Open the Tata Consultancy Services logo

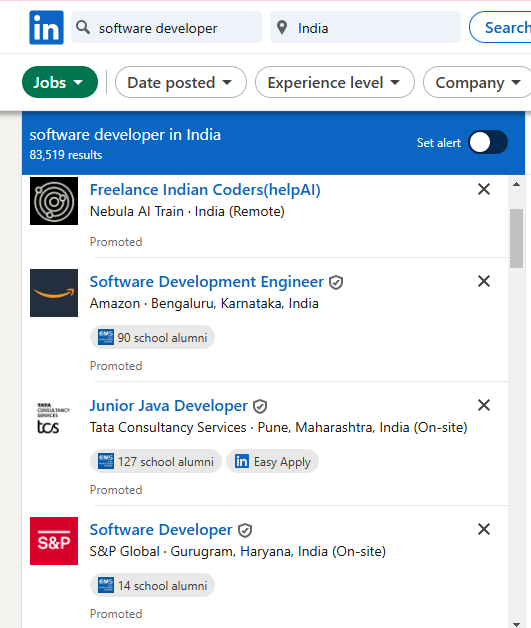click(54, 417)
